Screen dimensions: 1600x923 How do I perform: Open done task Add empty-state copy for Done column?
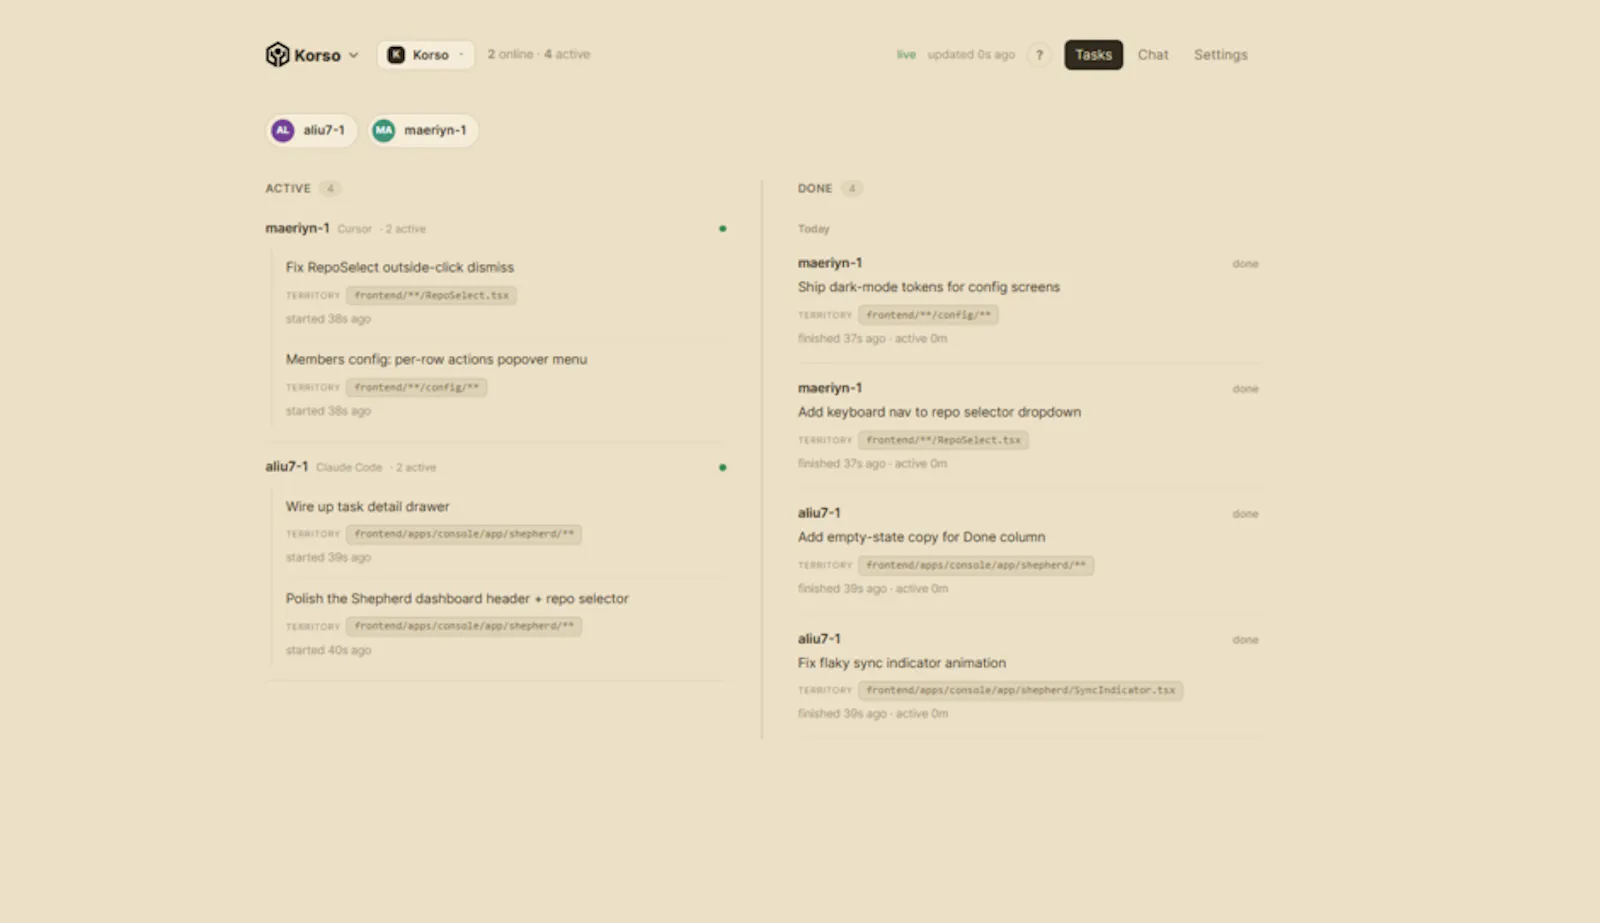921,537
